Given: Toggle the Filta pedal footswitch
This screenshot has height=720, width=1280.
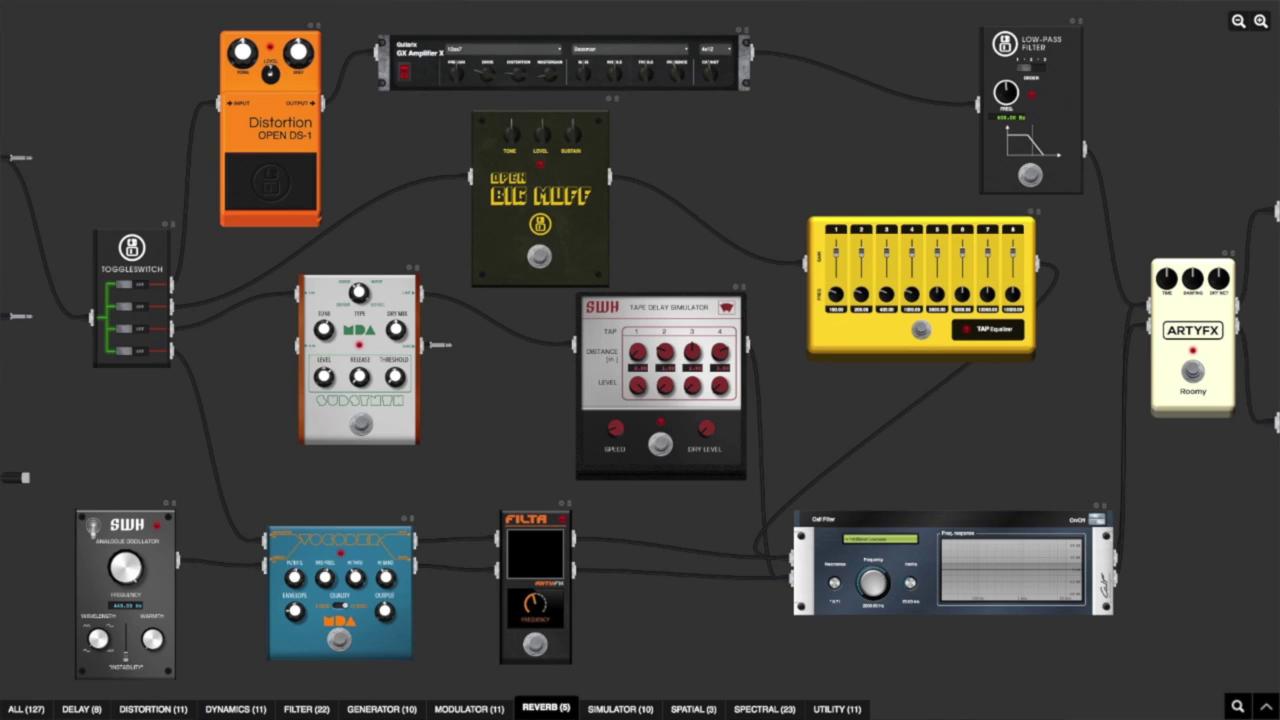Looking at the screenshot, I should click(x=535, y=645).
